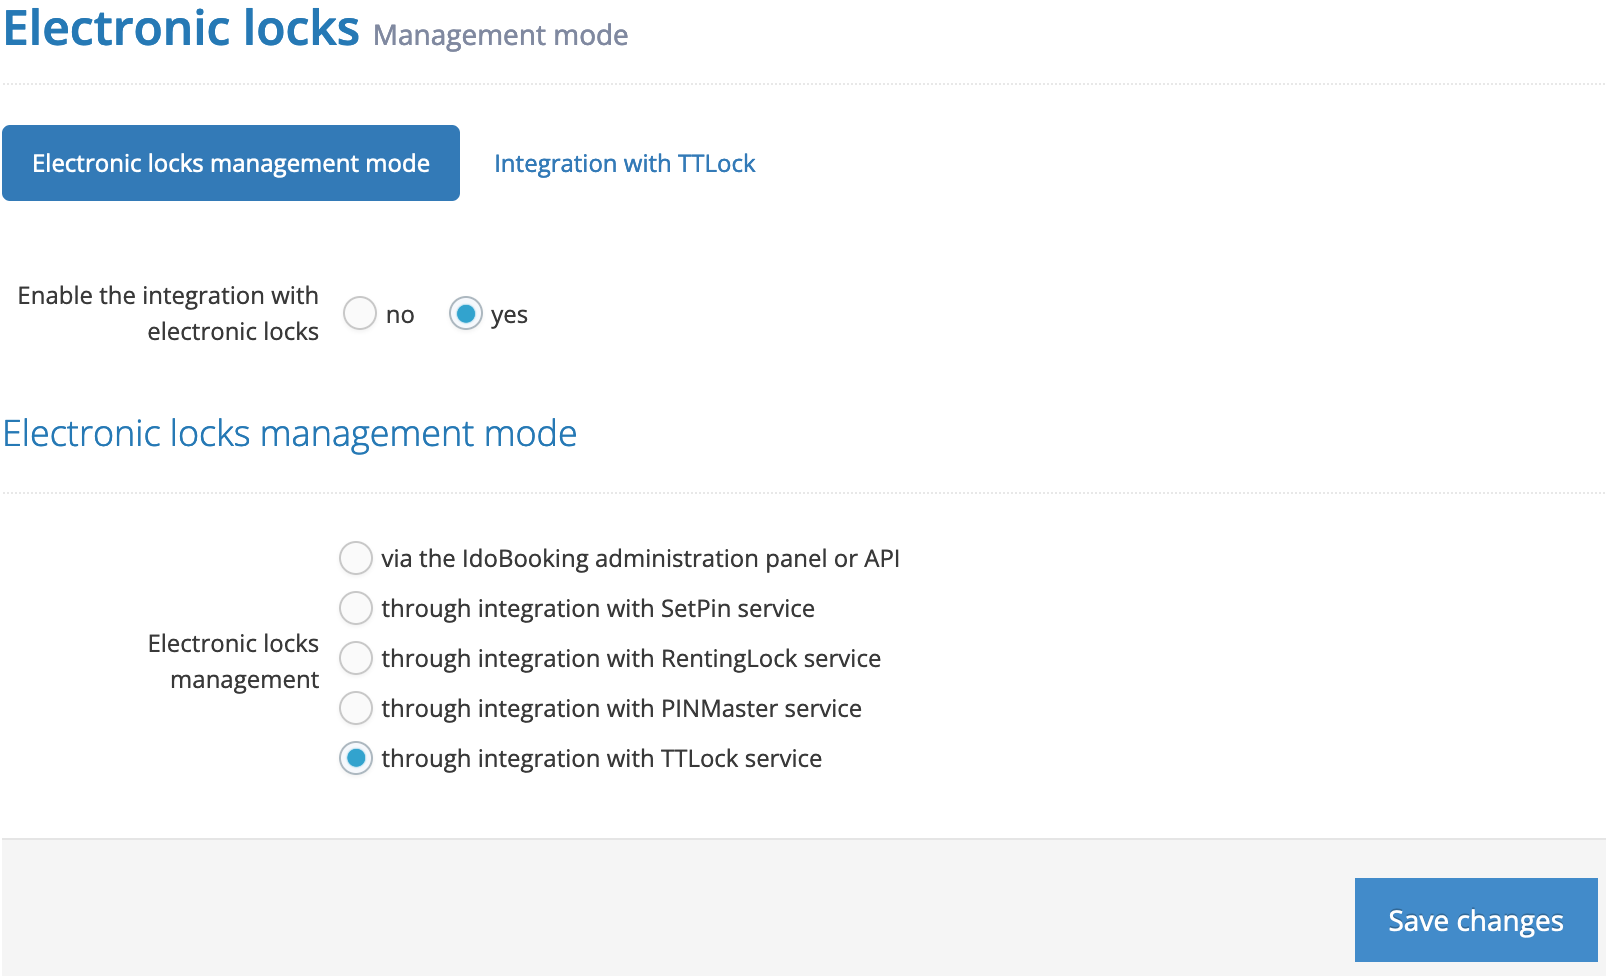
Task: Click the Electronic locks management mode section heading
Action: click(290, 433)
